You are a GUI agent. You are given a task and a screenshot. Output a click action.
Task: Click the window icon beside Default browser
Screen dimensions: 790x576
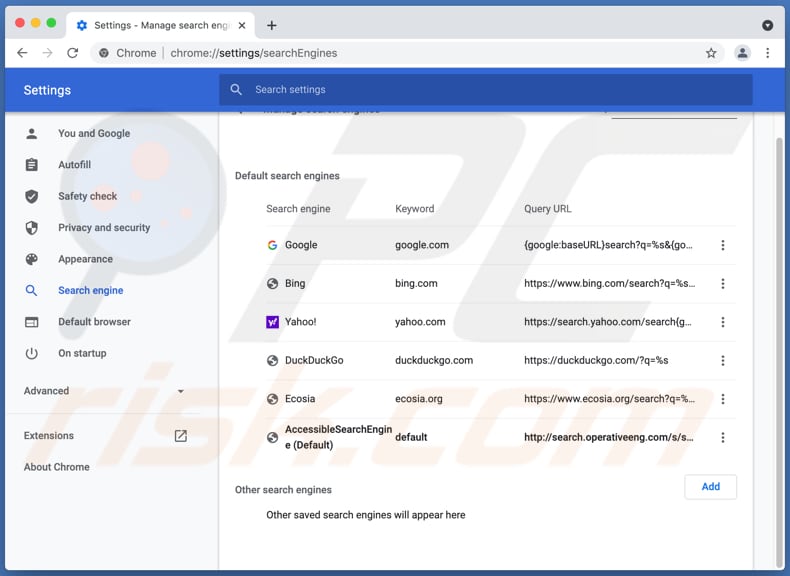(32, 322)
